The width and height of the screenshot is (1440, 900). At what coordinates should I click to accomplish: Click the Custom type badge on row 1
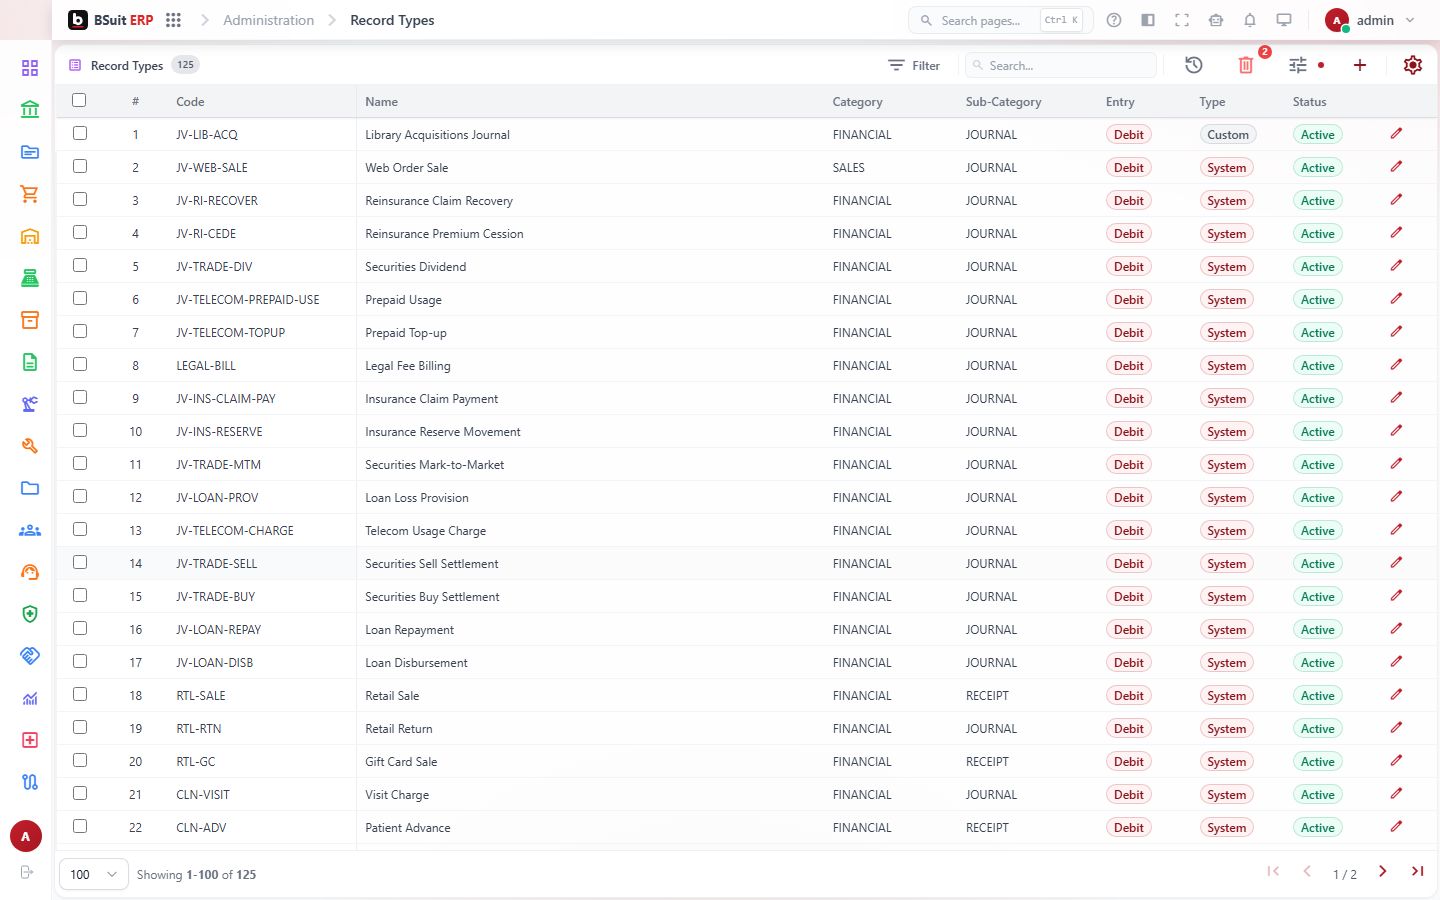1228,135
